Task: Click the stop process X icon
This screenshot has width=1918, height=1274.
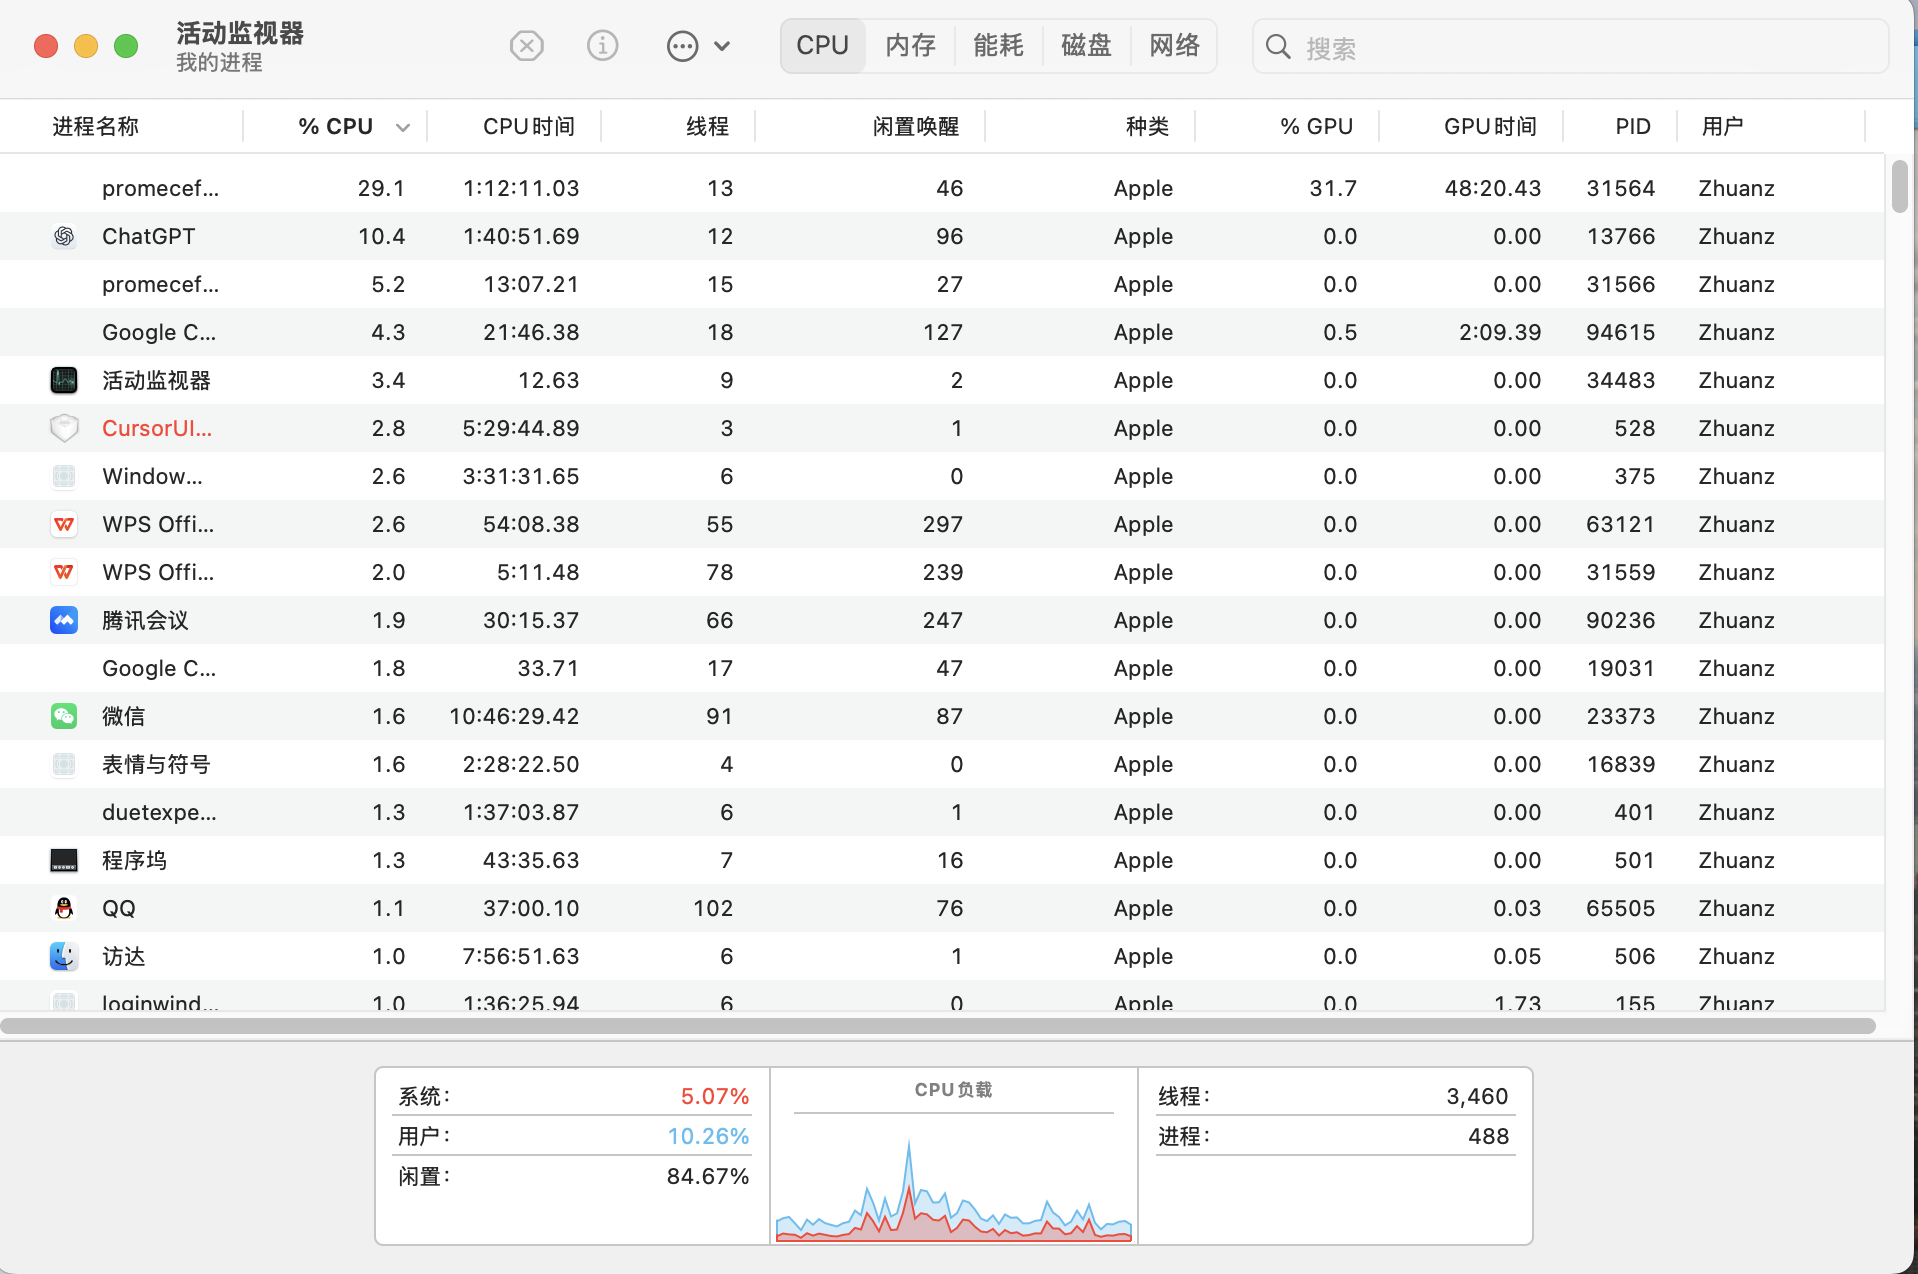Action: (526, 46)
